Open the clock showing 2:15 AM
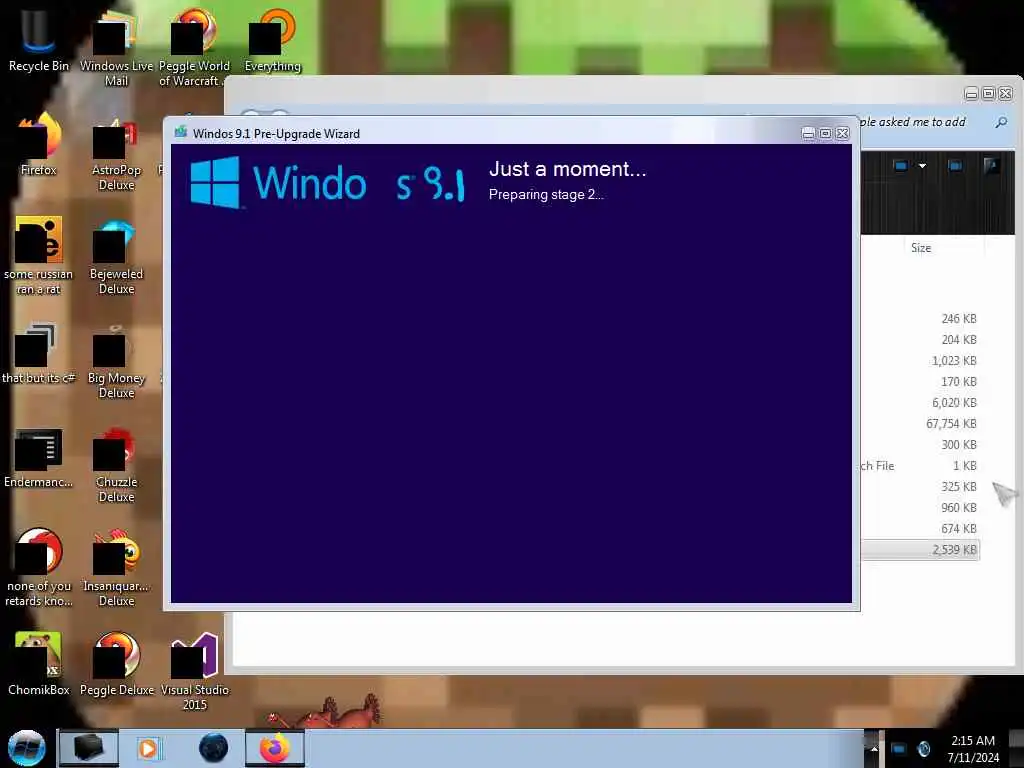 973,749
